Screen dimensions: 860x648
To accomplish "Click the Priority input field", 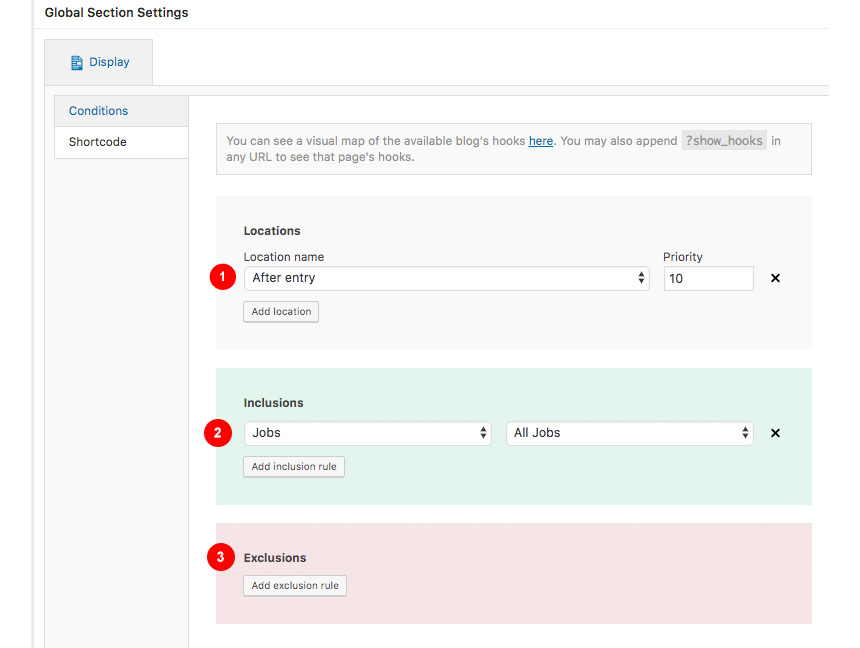I will (709, 279).
